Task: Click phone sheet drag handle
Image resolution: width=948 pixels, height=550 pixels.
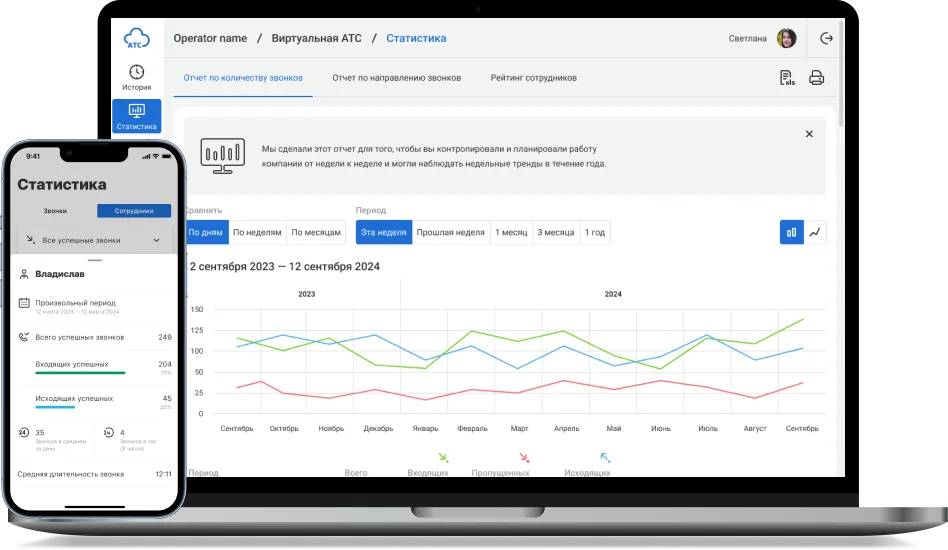Action: click(x=95, y=260)
